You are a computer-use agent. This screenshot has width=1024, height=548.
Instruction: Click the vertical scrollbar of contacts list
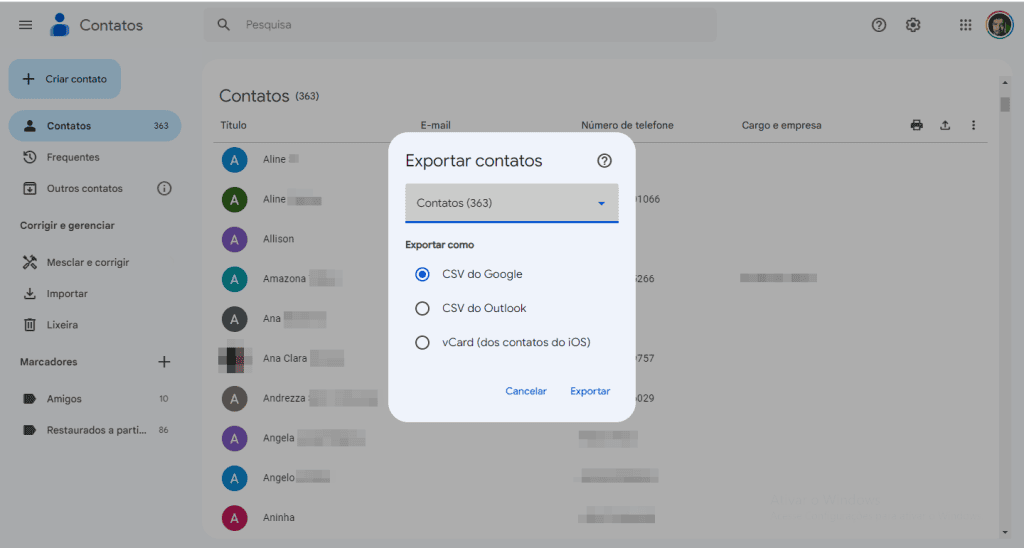tap(1004, 104)
